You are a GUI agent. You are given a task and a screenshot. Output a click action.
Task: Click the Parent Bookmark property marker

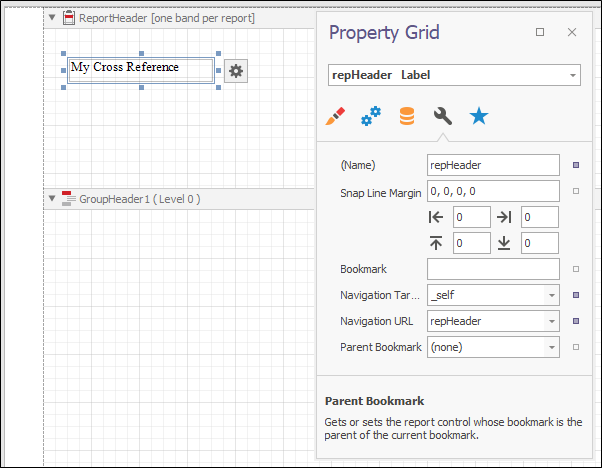pyautogui.click(x=576, y=347)
